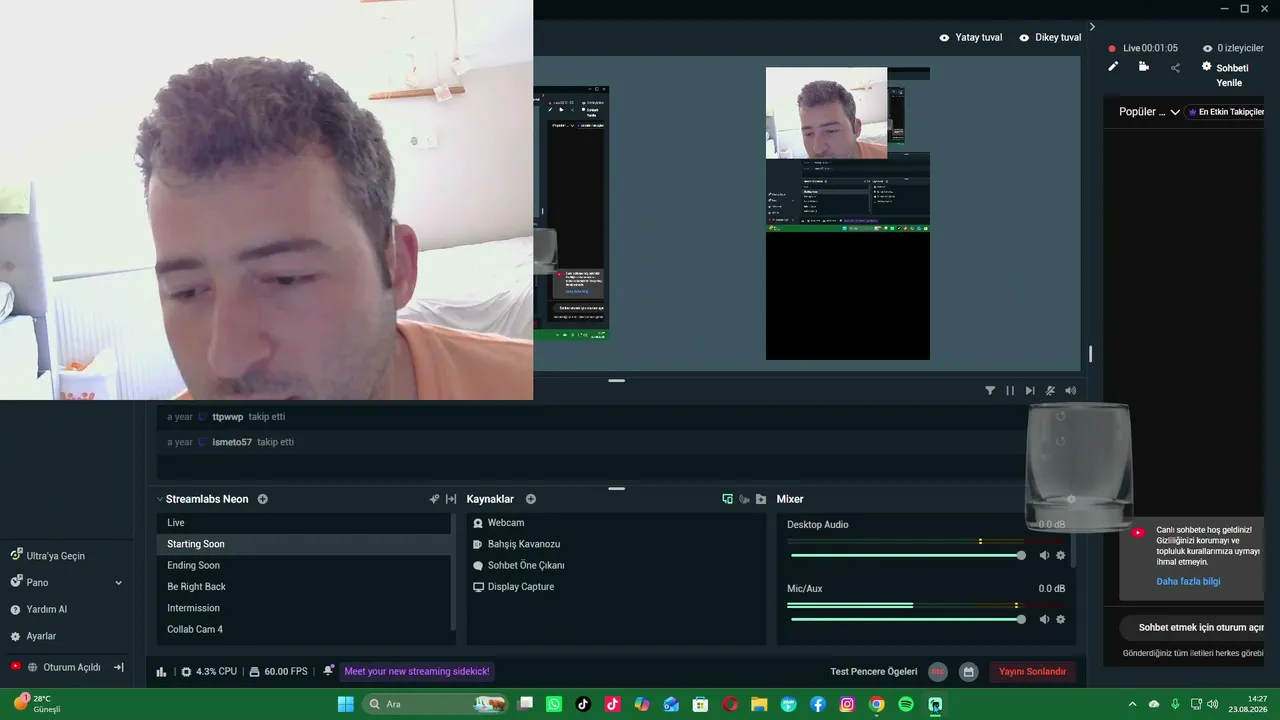1280x720 pixels.
Task: Open the Windows Start menu
Action: coord(345,704)
